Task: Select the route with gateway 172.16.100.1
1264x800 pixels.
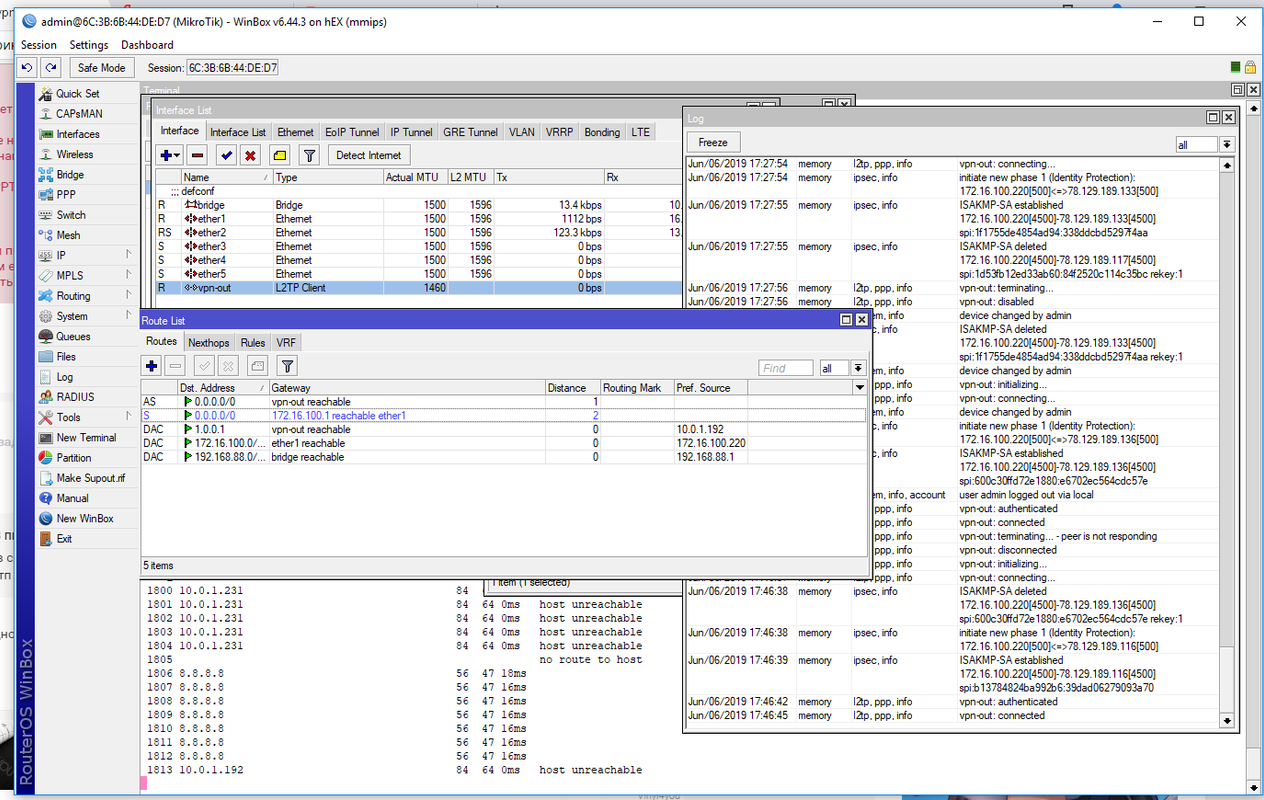Action: point(503,415)
